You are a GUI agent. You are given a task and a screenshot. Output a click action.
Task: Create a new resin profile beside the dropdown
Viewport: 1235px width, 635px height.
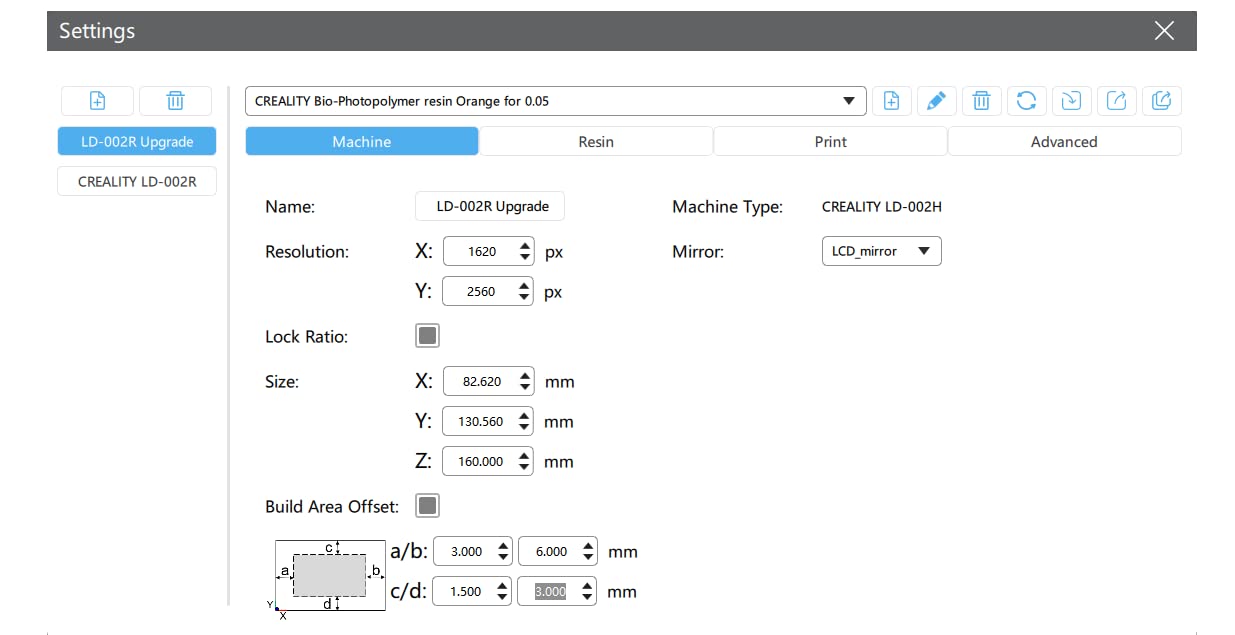click(x=891, y=100)
